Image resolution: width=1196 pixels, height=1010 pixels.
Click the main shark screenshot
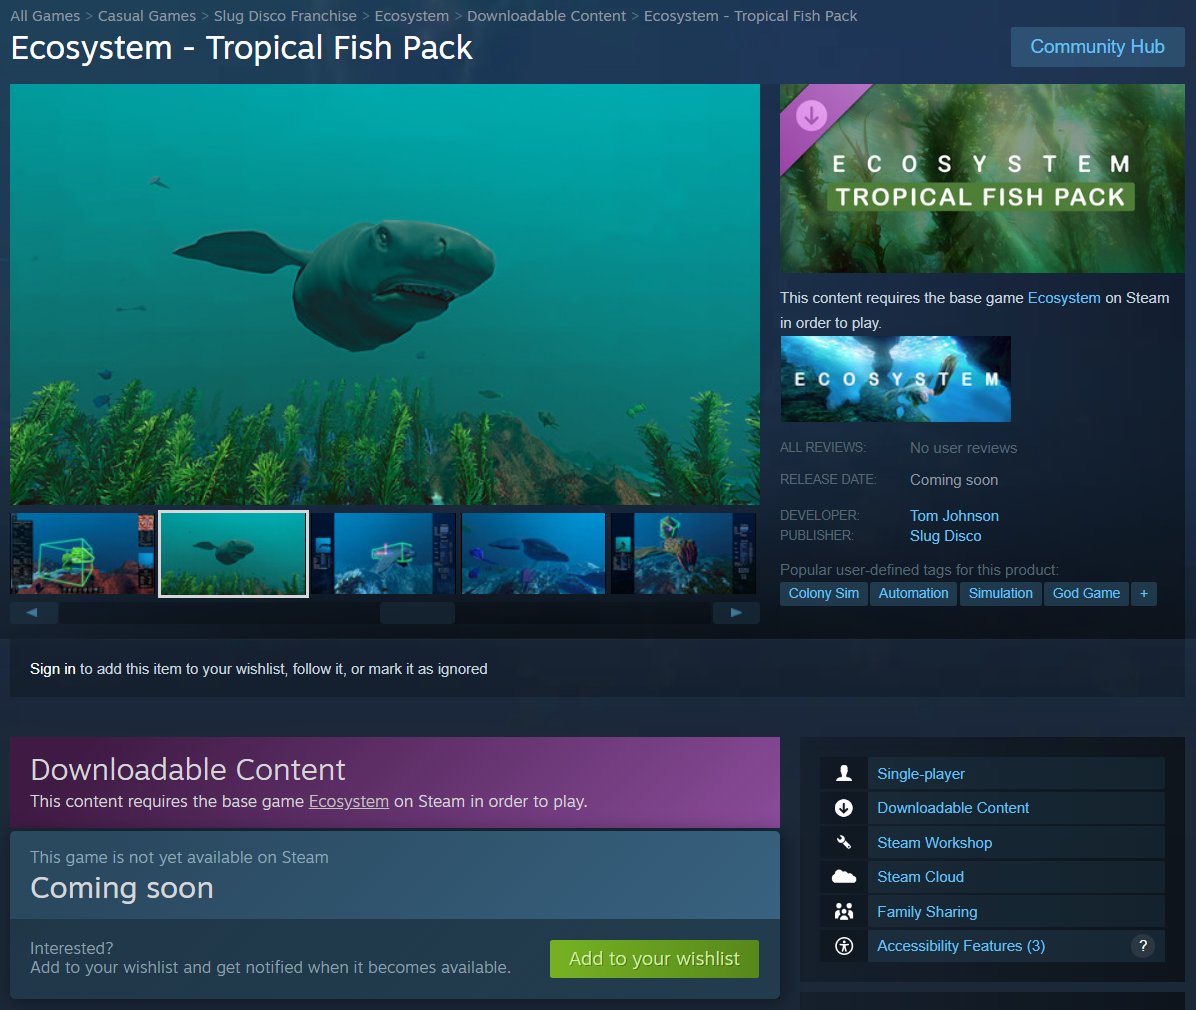pyautogui.click(x=384, y=294)
